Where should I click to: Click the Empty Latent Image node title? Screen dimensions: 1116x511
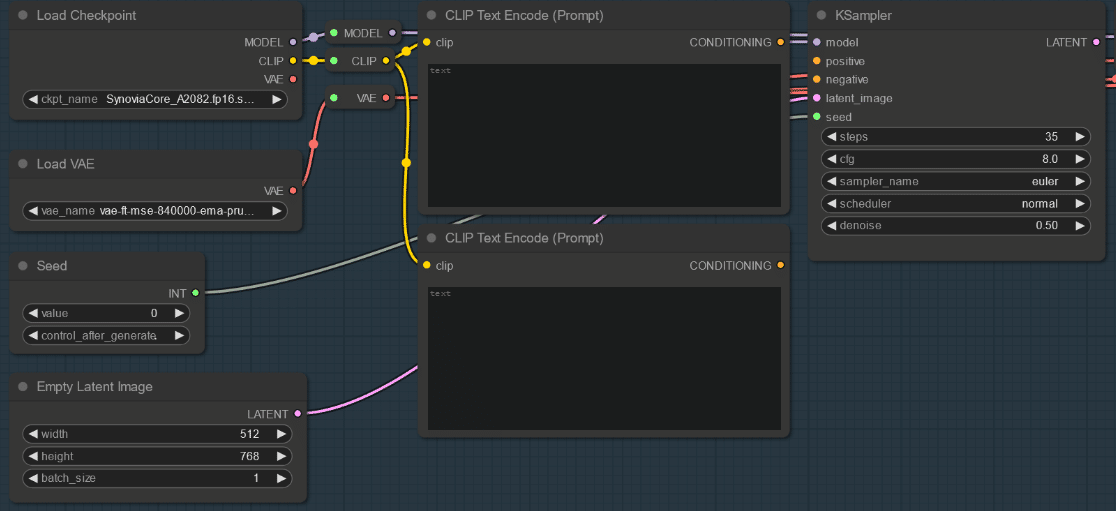click(95, 387)
